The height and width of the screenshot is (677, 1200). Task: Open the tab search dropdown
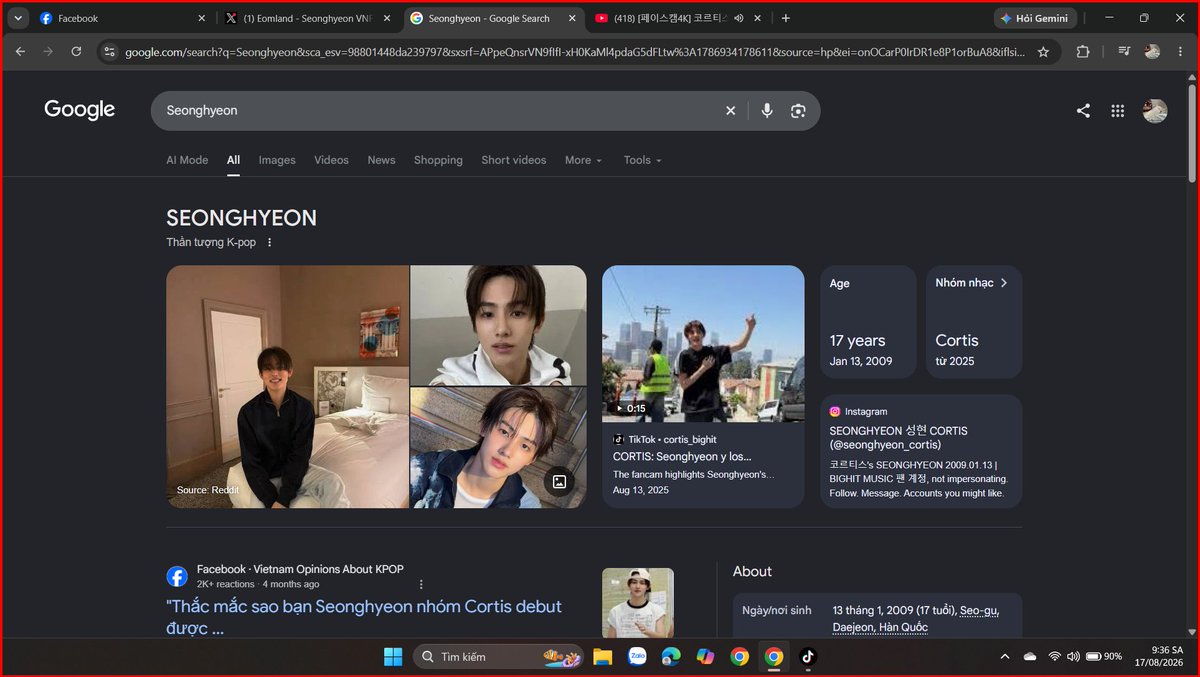point(18,18)
